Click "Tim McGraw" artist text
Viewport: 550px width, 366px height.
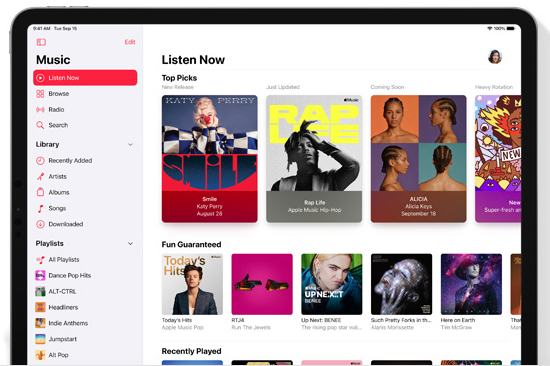click(x=456, y=327)
